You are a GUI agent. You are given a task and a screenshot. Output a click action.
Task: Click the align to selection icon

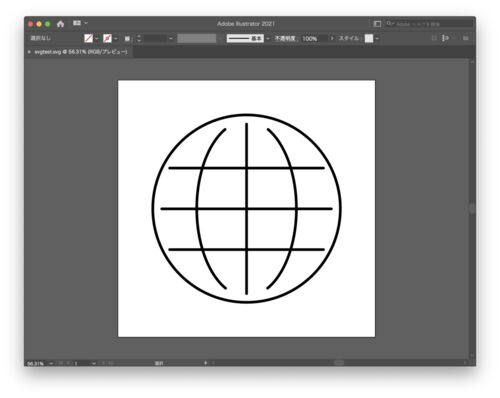pos(445,38)
